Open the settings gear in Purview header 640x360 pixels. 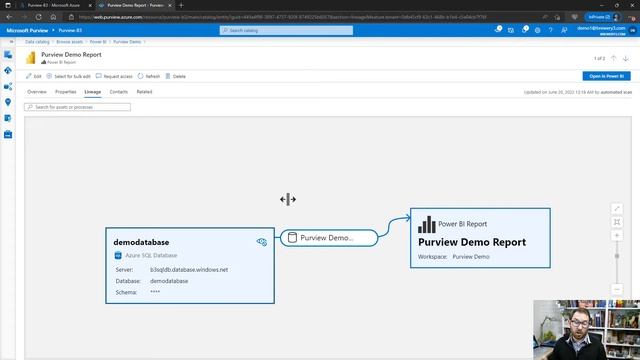tap(538, 30)
